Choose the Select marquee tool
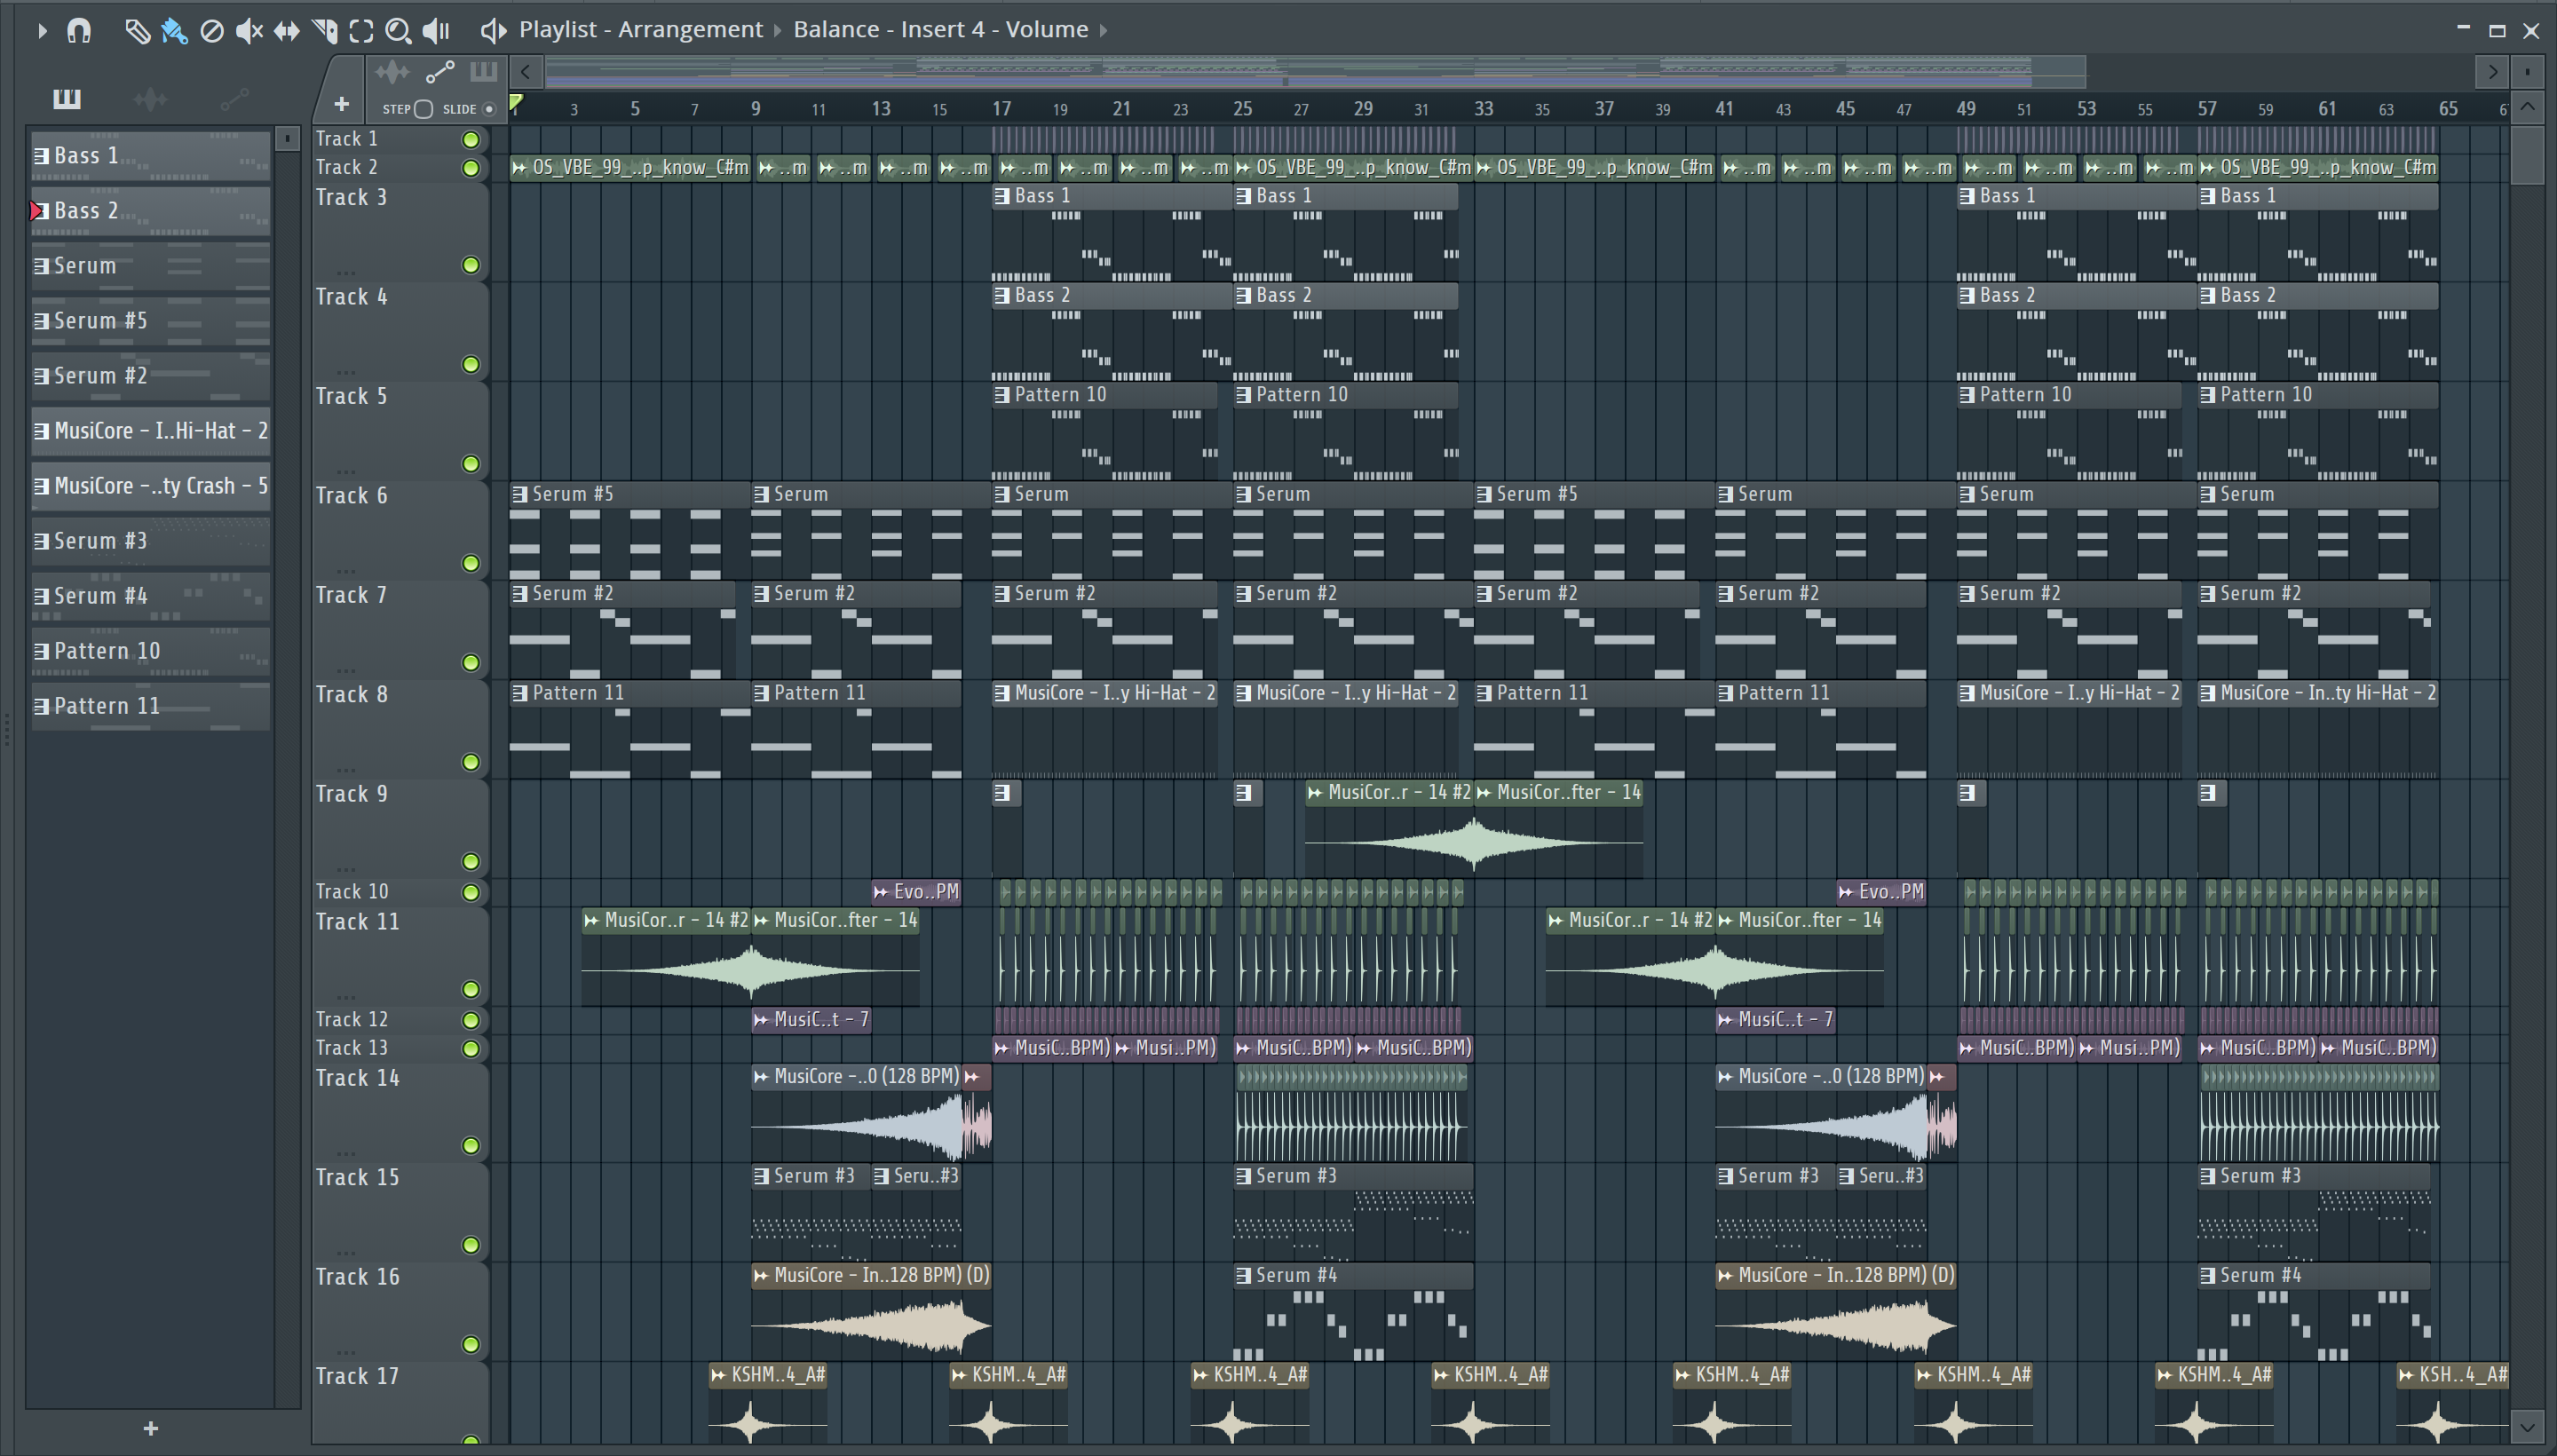This screenshot has height=1456, width=2557. (361, 31)
